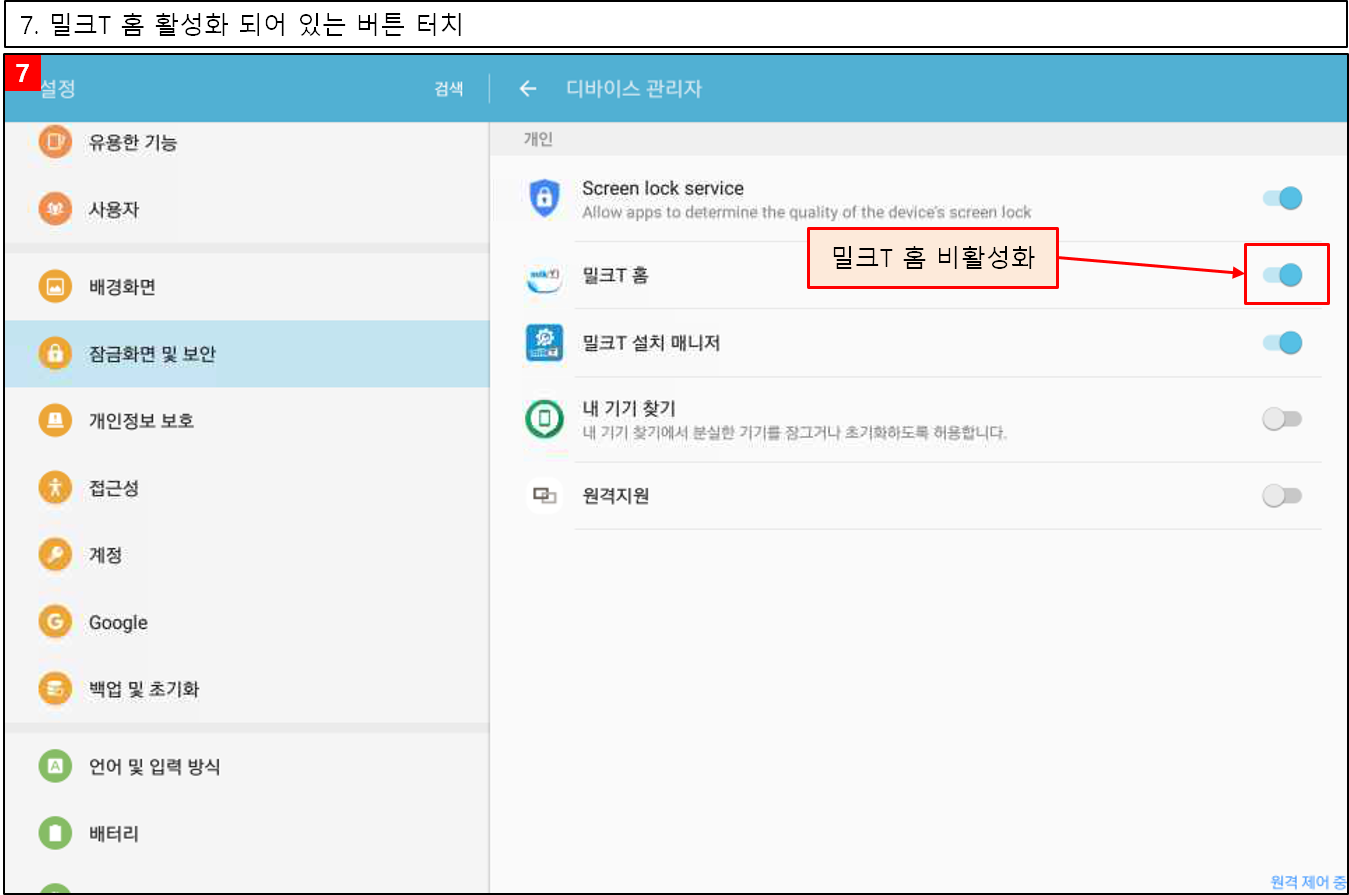
Task: Tap the 계정 label
Action: tap(105, 555)
